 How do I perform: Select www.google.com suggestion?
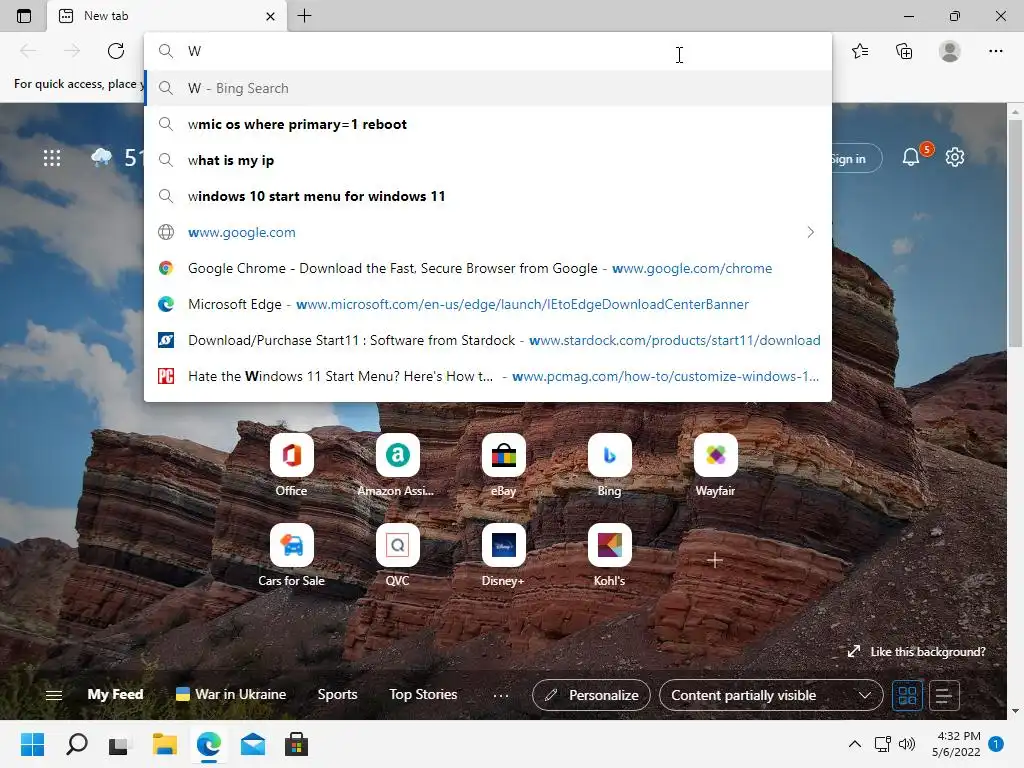click(488, 232)
